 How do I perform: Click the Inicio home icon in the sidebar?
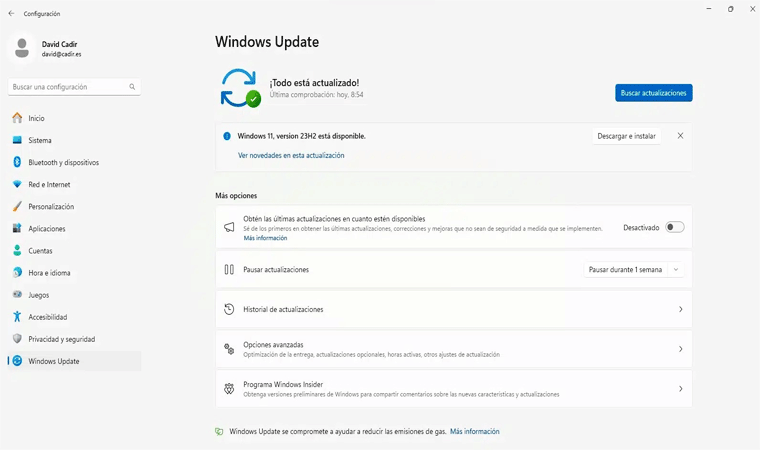pyautogui.click(x=17, y=118)
